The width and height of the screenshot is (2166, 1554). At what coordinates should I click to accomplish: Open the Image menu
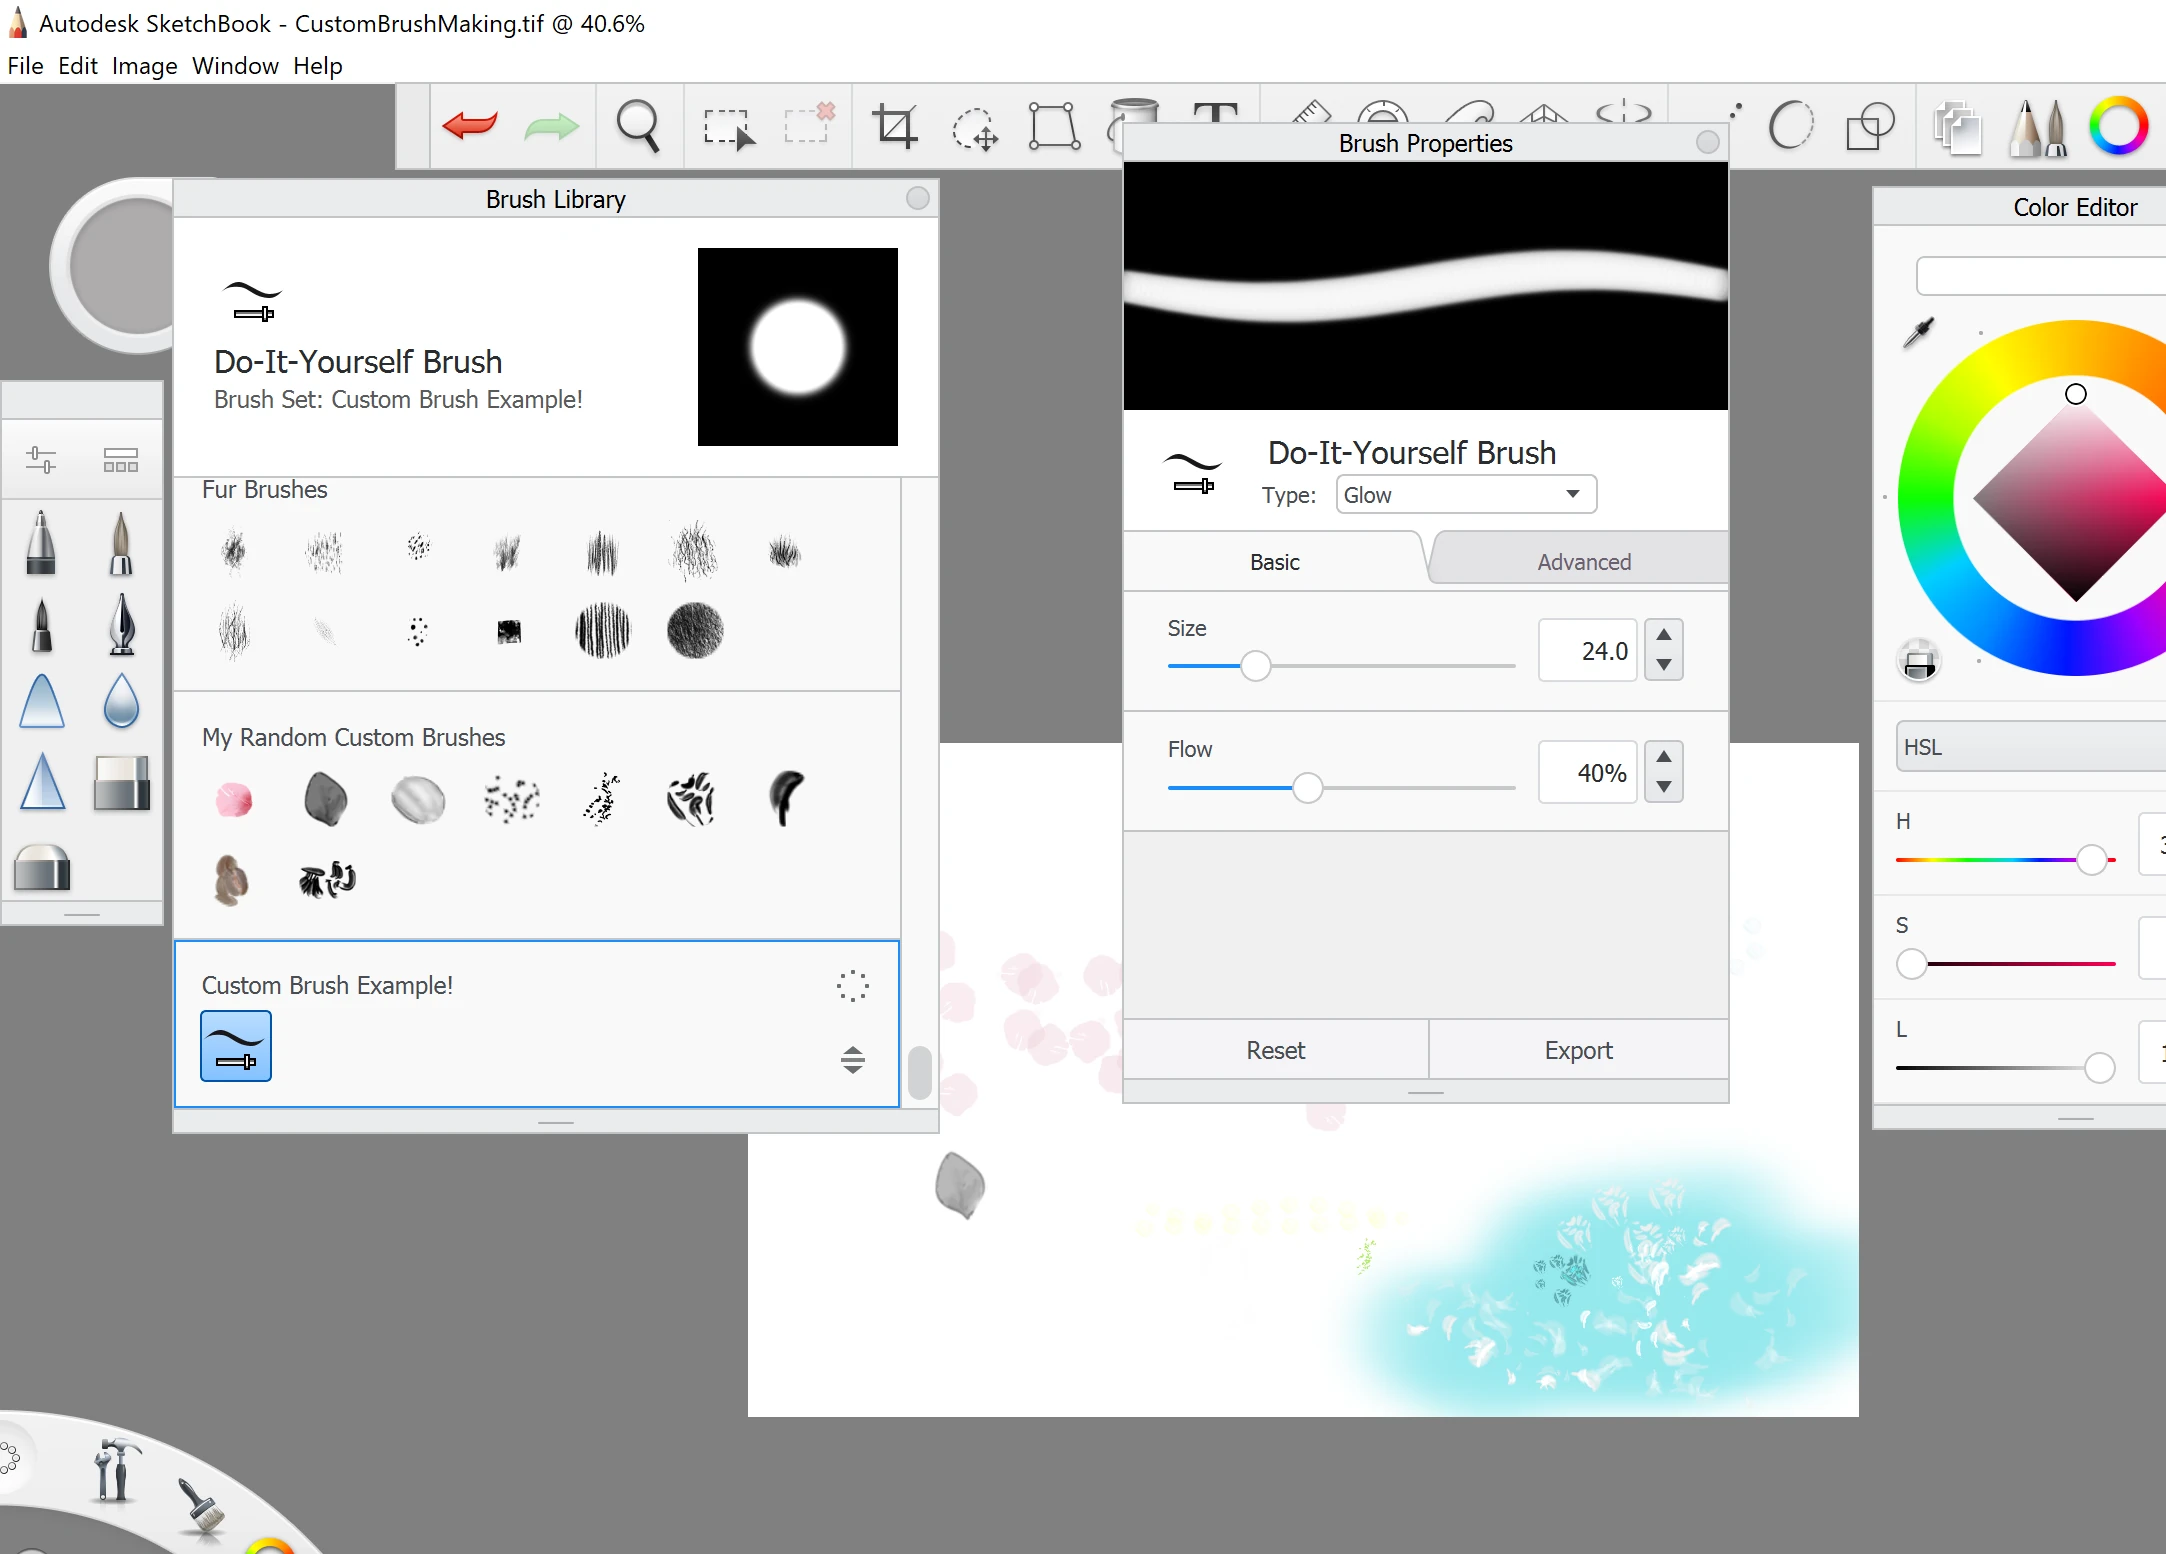[144, 66]
